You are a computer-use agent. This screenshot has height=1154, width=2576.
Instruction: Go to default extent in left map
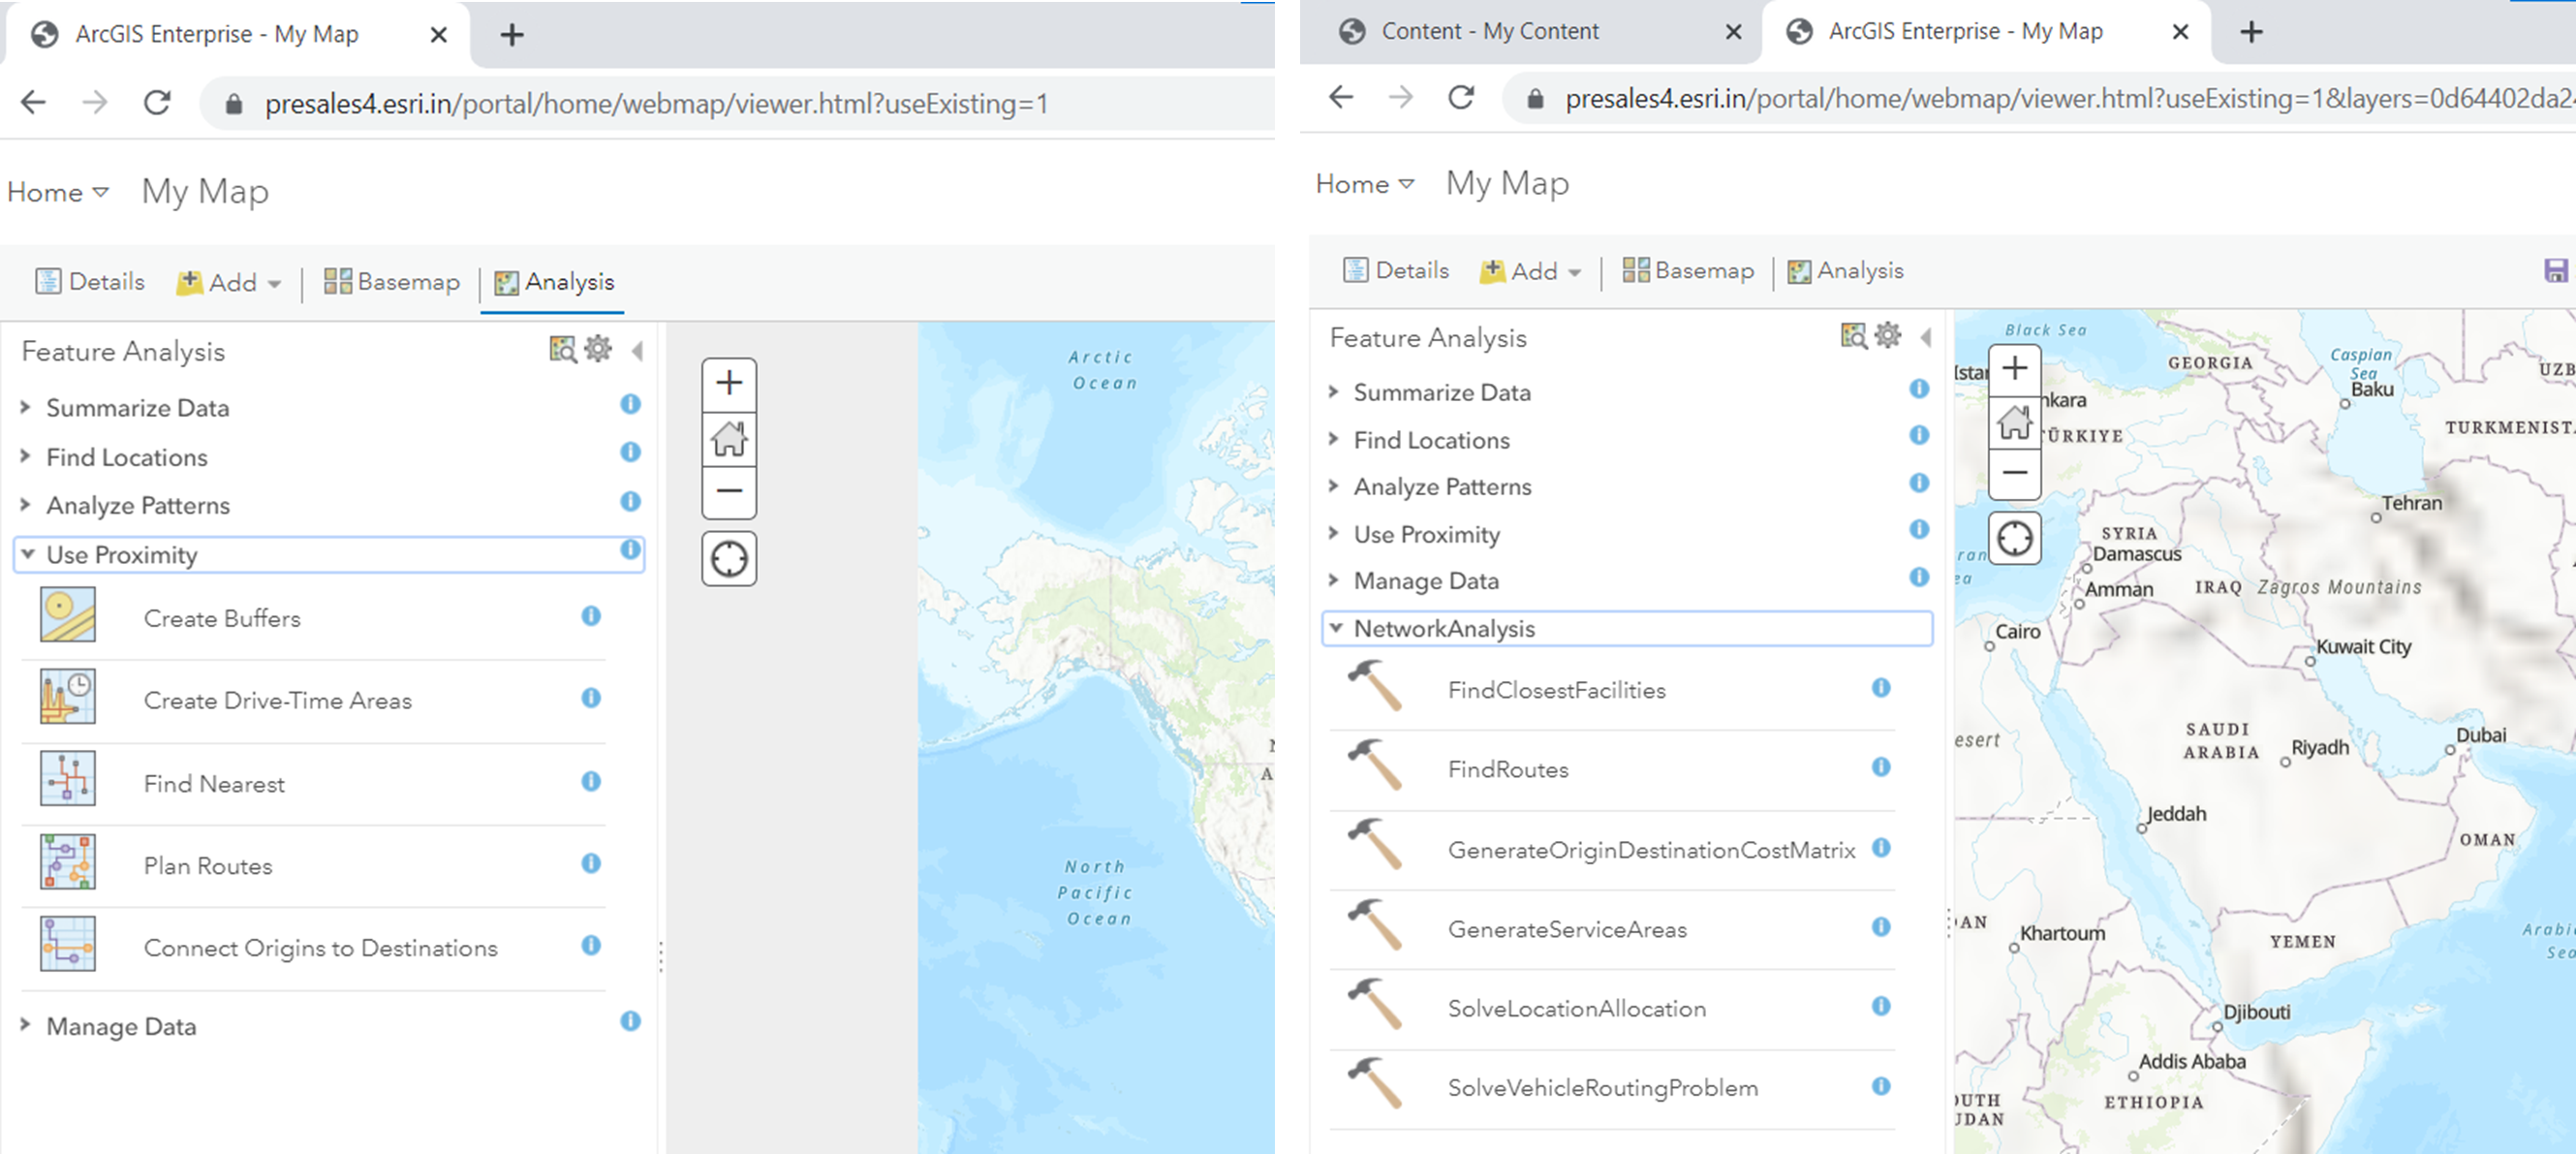tap(729, 438)
